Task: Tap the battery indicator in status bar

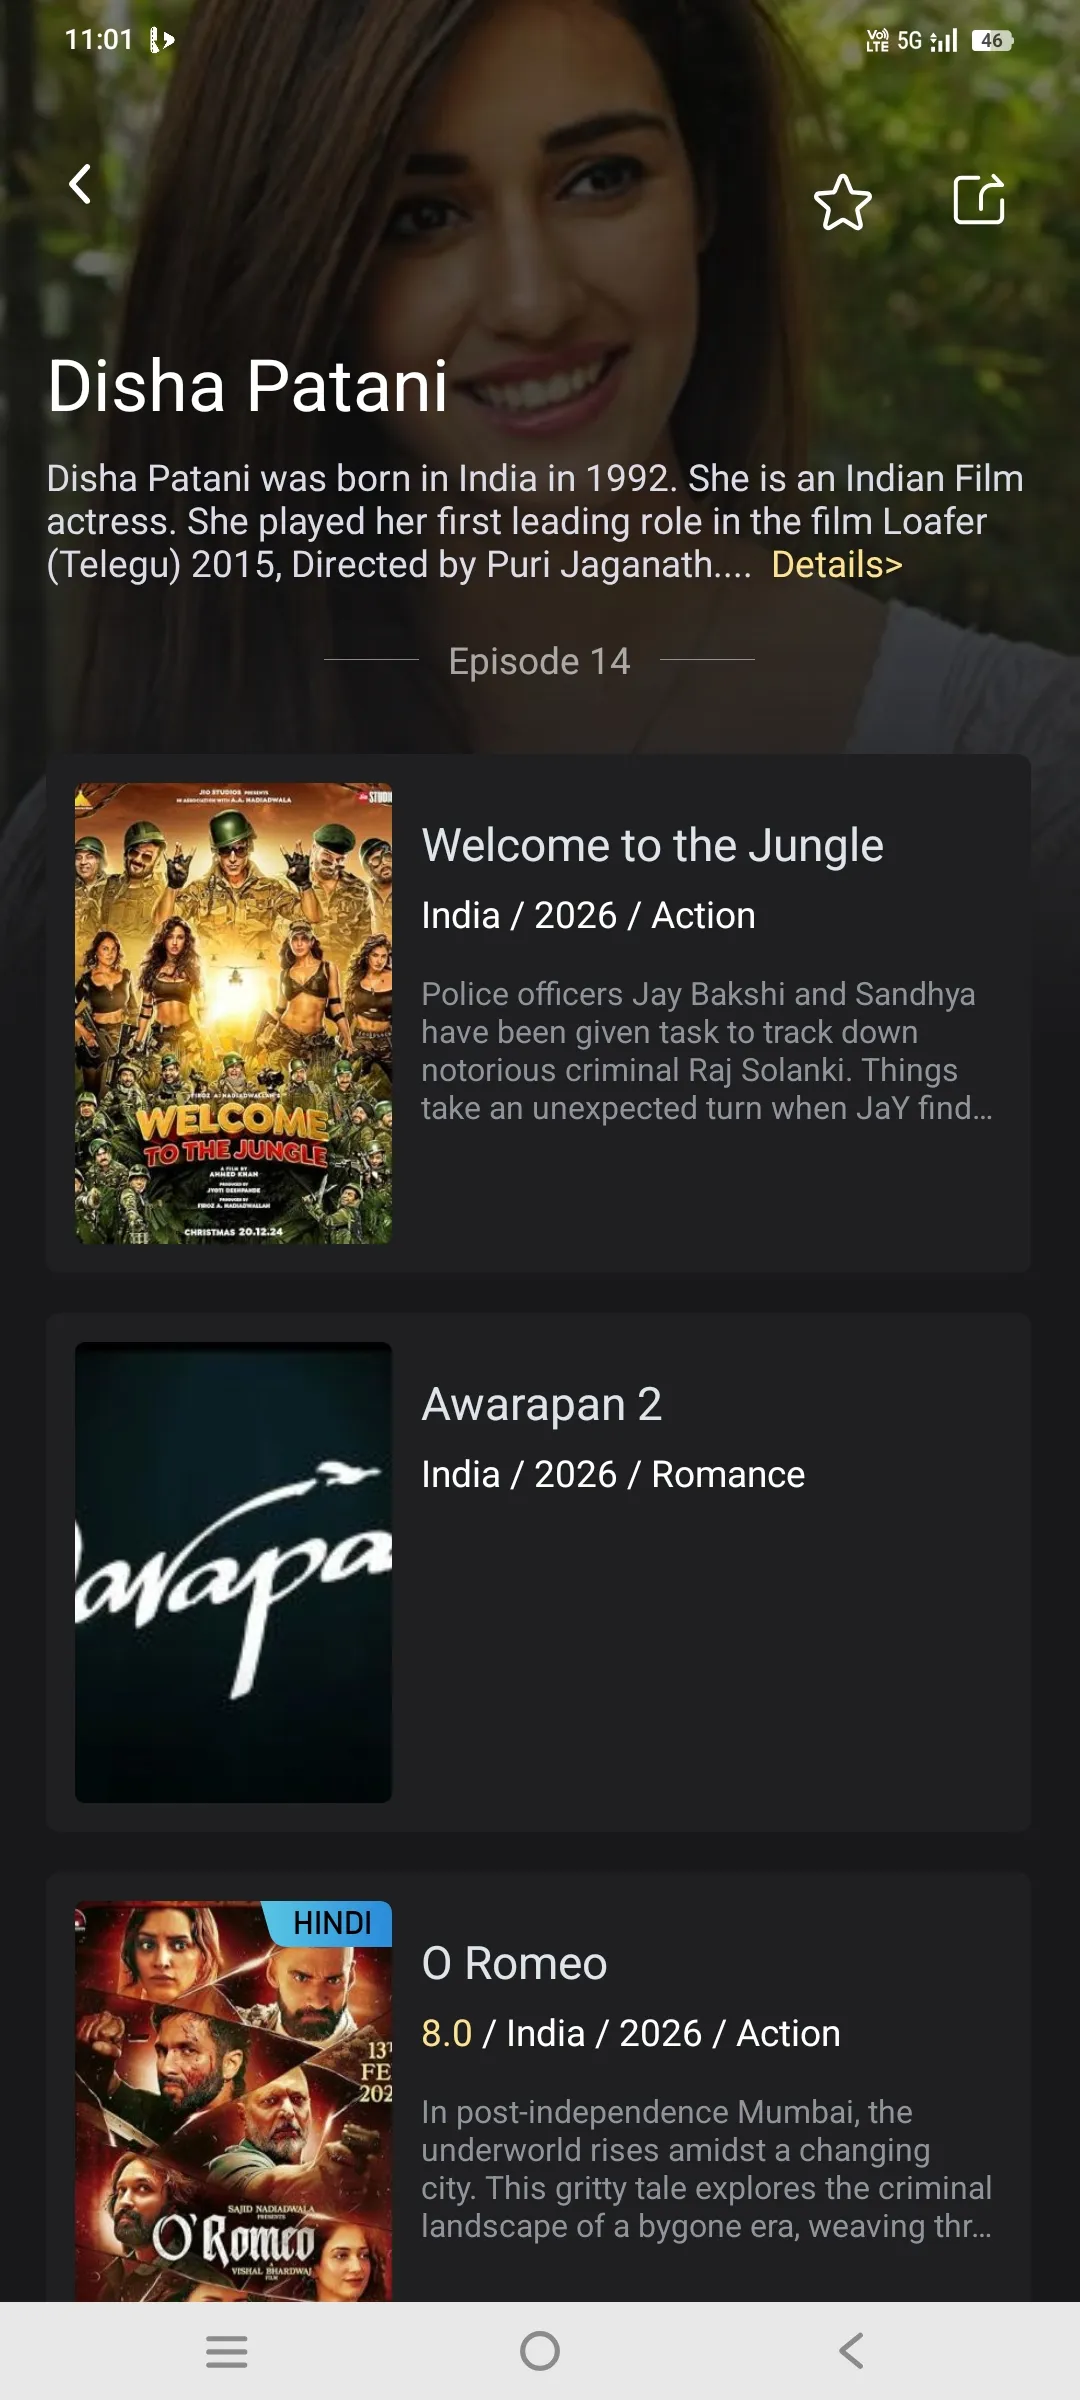Action: click(x=992, y=40)
